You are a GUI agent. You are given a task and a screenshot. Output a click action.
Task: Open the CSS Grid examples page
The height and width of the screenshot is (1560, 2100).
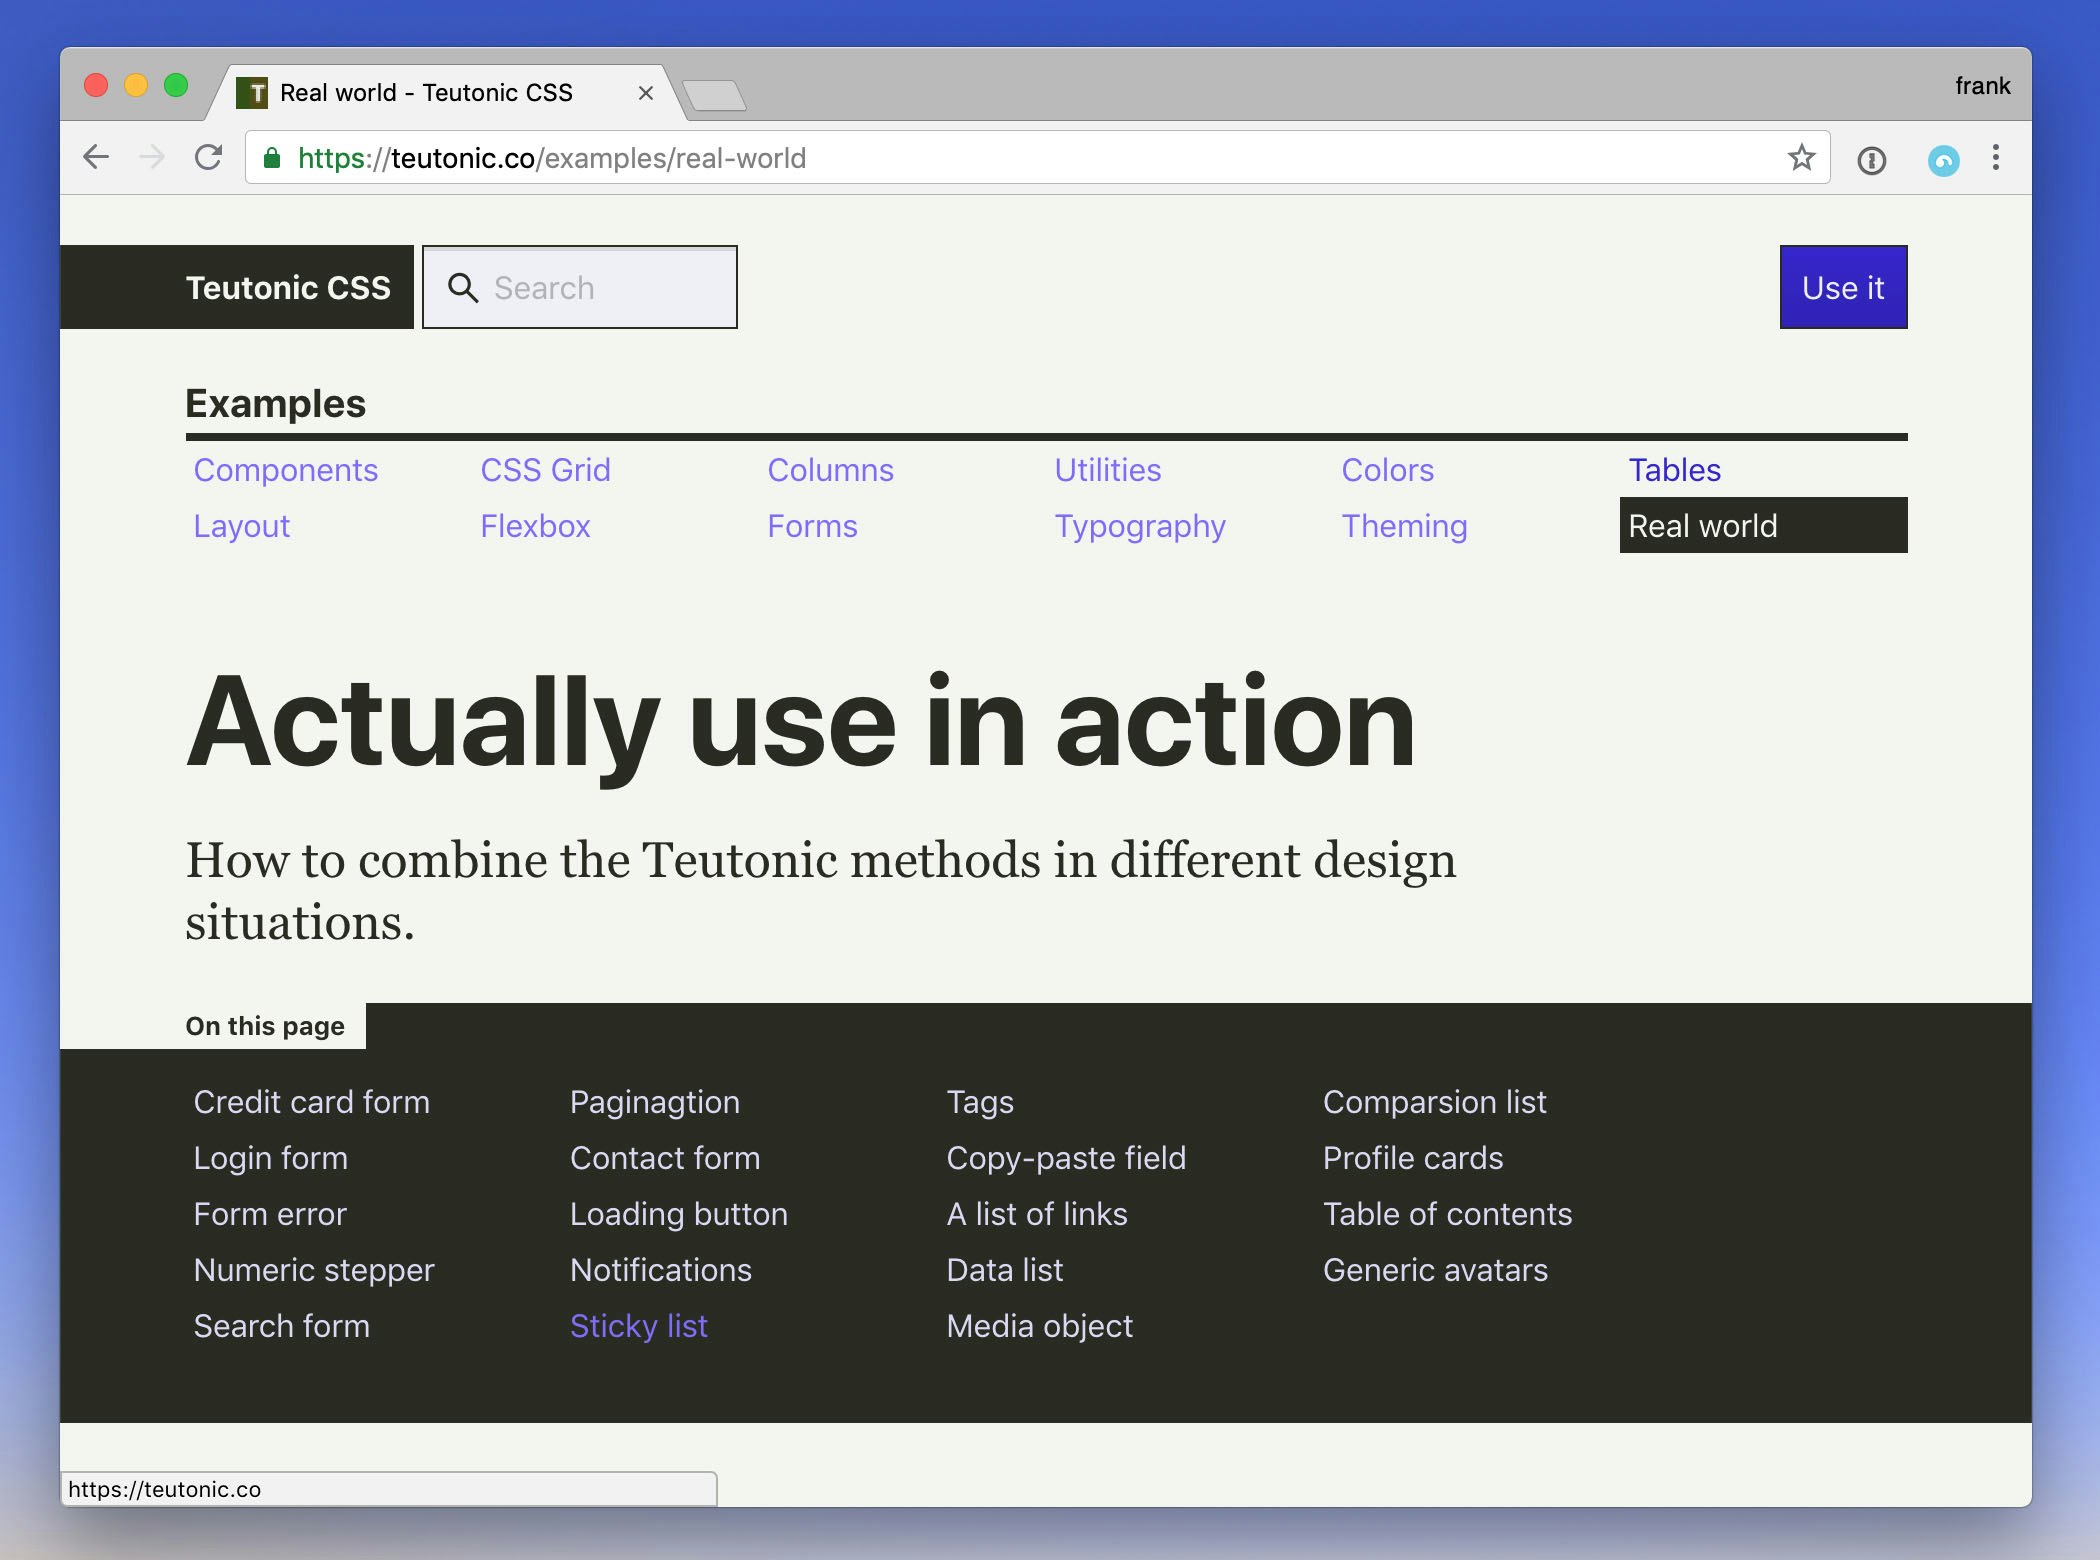[x=546, y=470]
